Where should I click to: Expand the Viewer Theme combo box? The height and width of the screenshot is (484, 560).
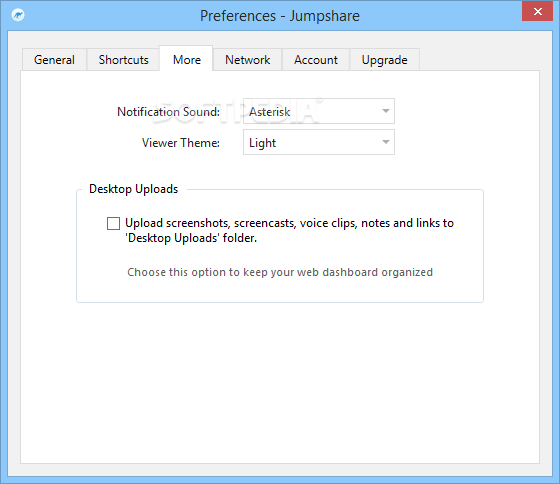pyautogui.click(x=319, y=142)
